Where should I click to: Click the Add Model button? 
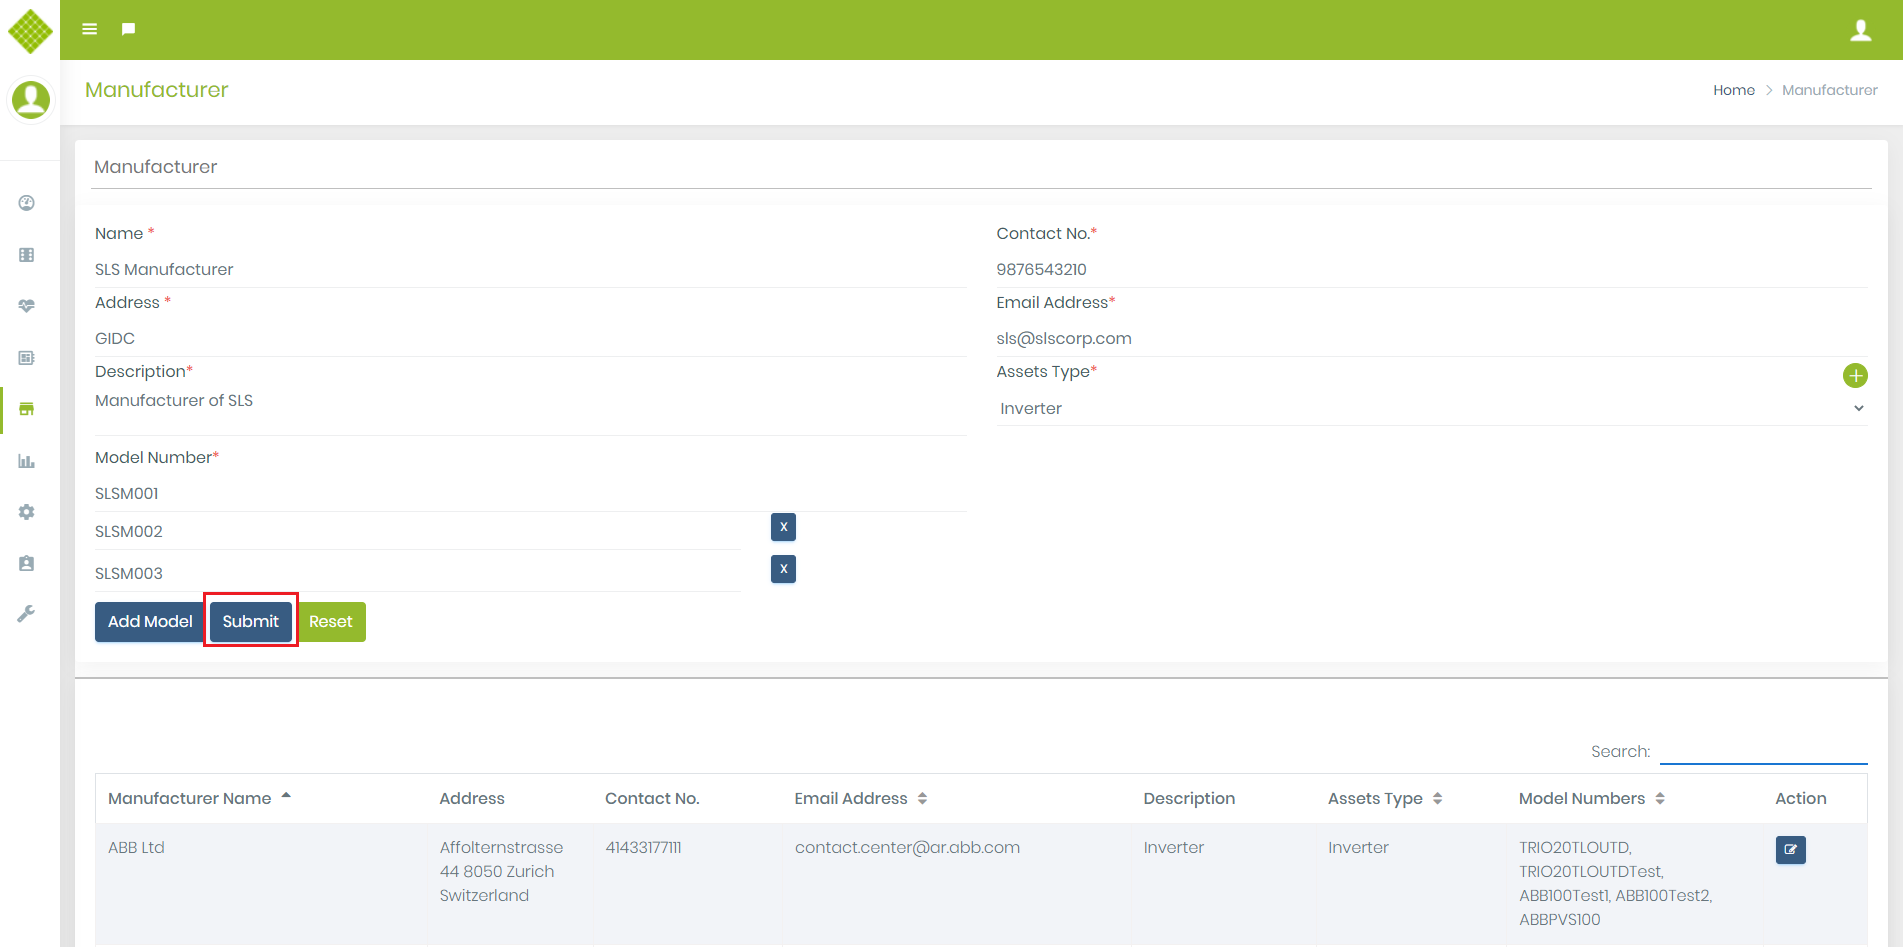150,622
